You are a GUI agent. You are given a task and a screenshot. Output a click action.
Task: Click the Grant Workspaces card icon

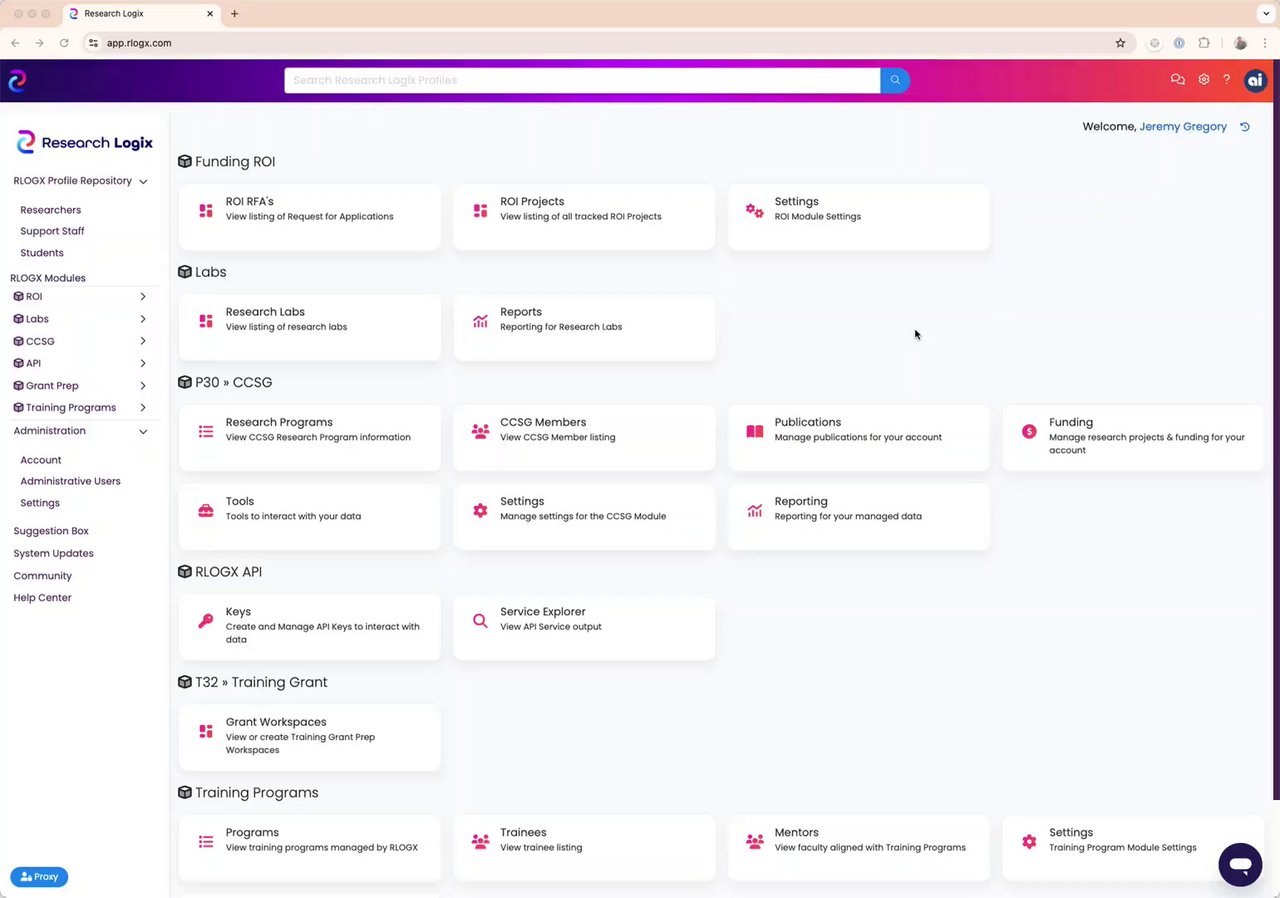[206, 731]
